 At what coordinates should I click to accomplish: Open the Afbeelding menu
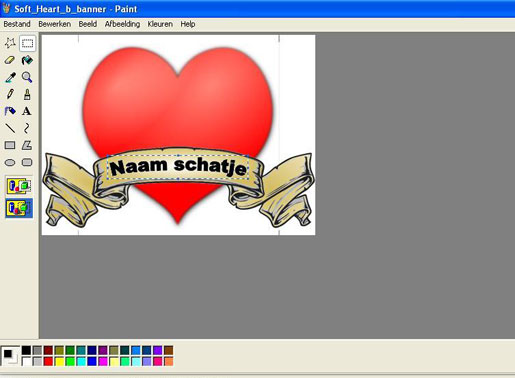click(122, 24)
